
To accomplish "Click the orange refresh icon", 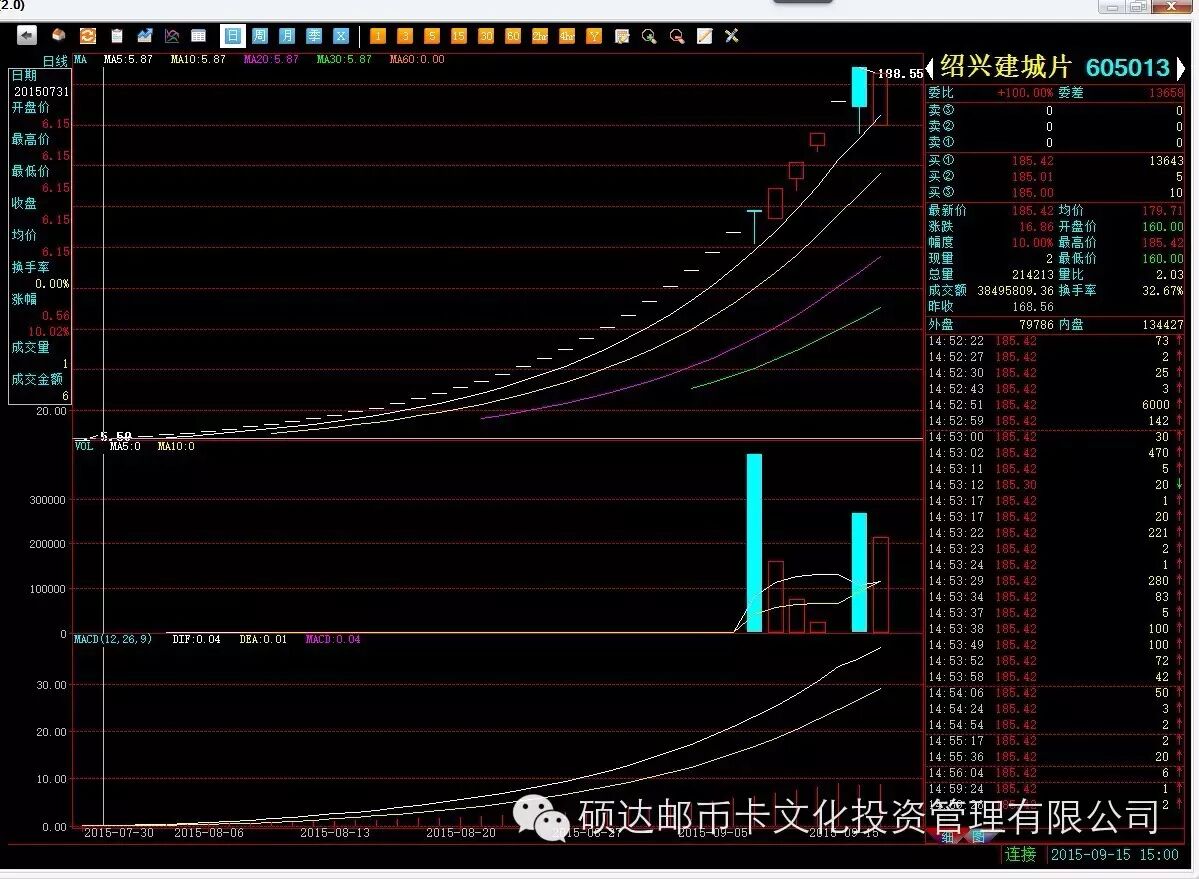I will click(88, 36).
